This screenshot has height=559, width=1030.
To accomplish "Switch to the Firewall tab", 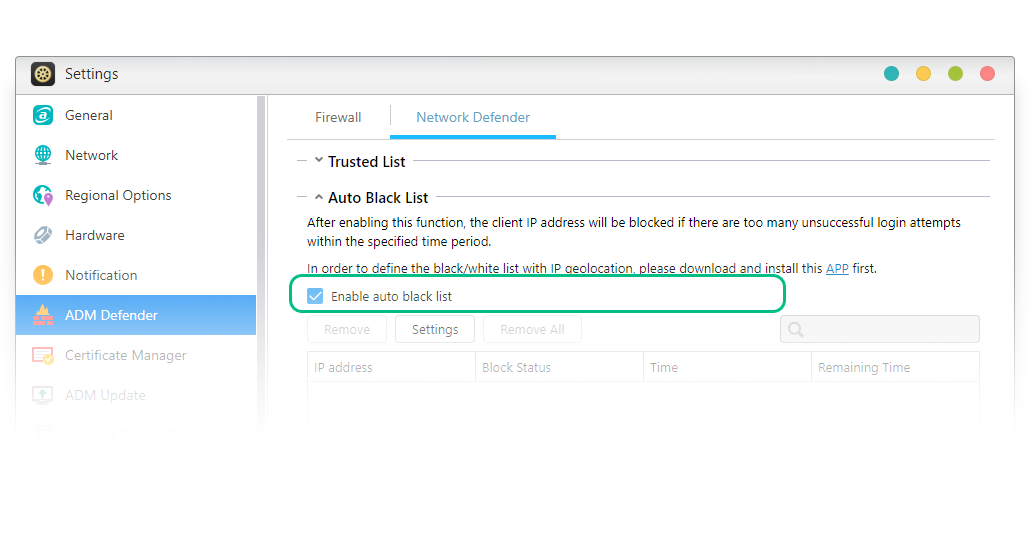I will 338,117.
